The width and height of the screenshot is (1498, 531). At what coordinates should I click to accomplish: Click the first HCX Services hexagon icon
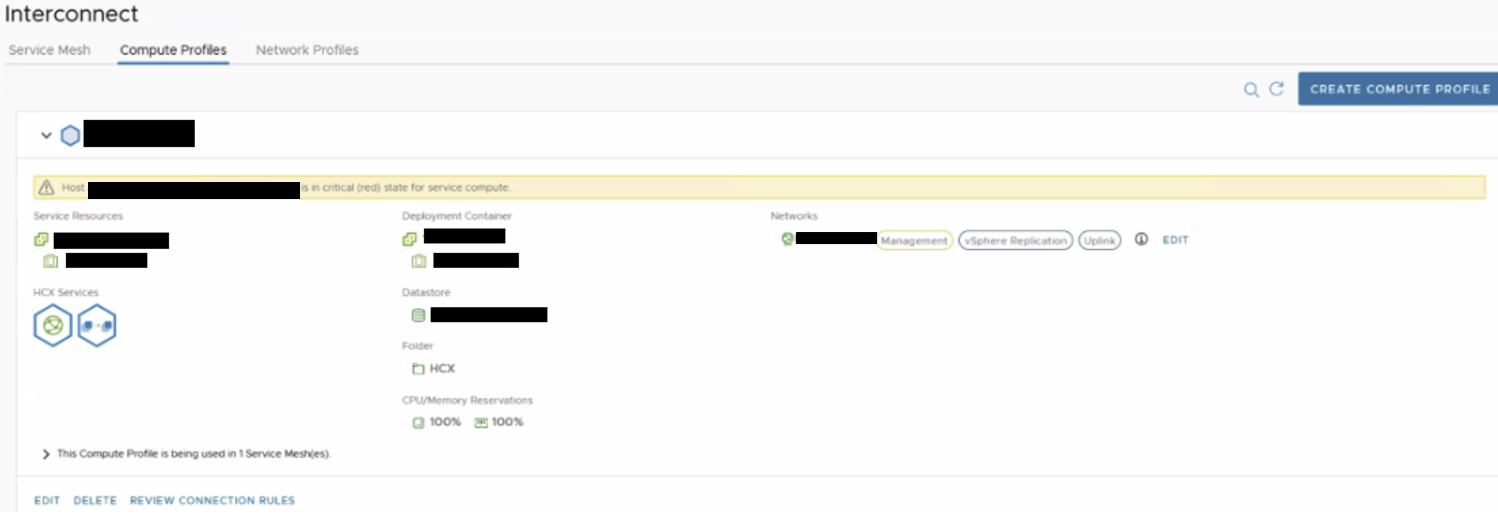(x=53, y=326)
